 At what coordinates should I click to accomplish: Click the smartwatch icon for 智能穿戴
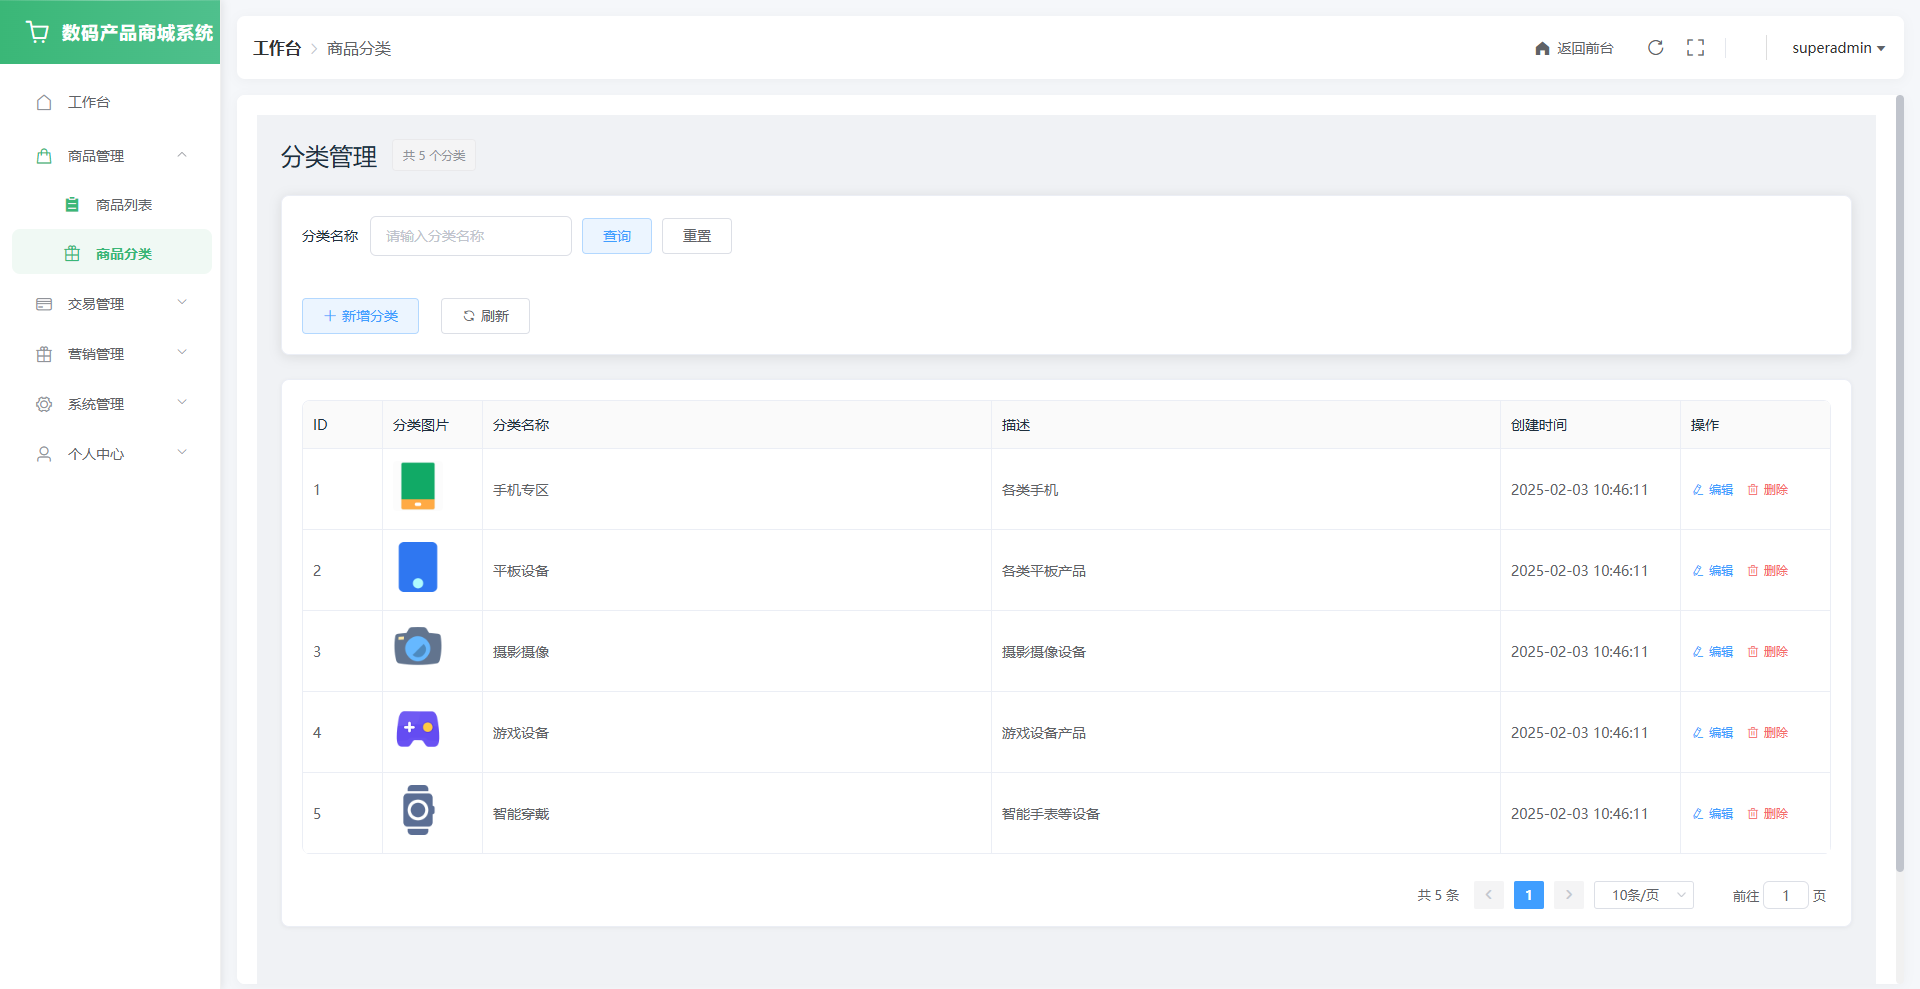418,810
